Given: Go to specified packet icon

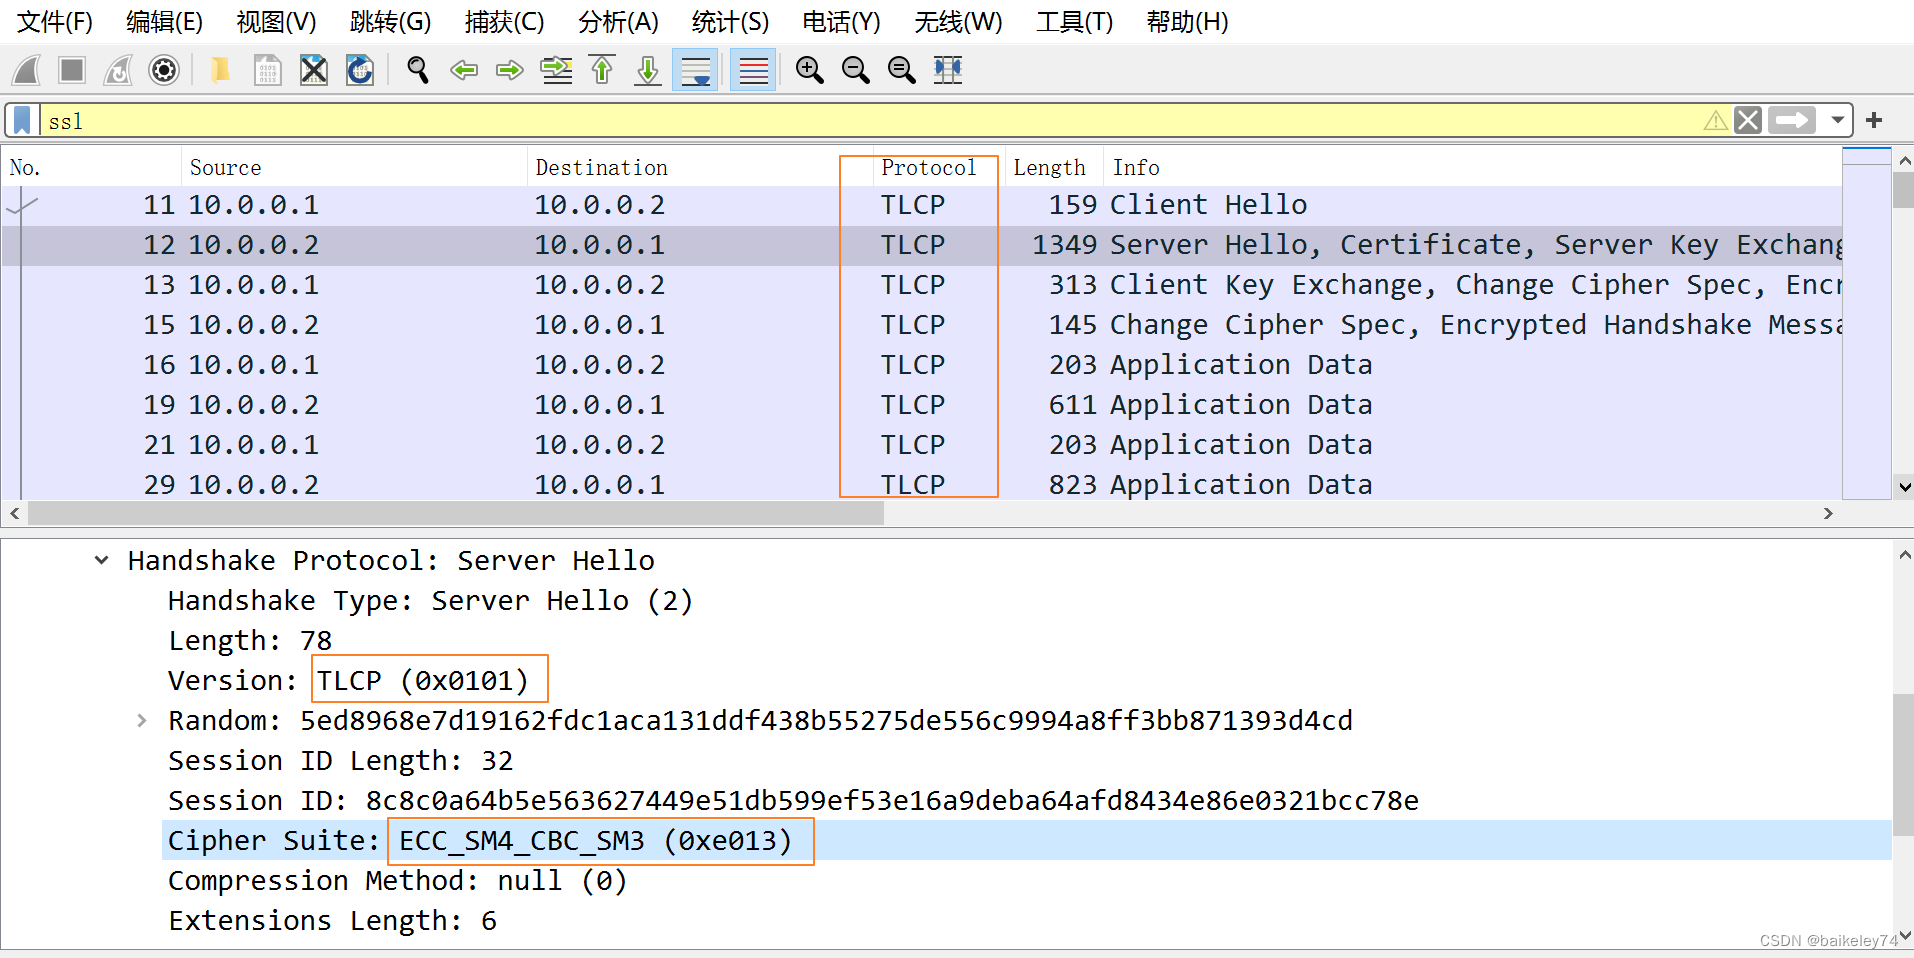Looking at the screenshot, I should click(556, 70).
